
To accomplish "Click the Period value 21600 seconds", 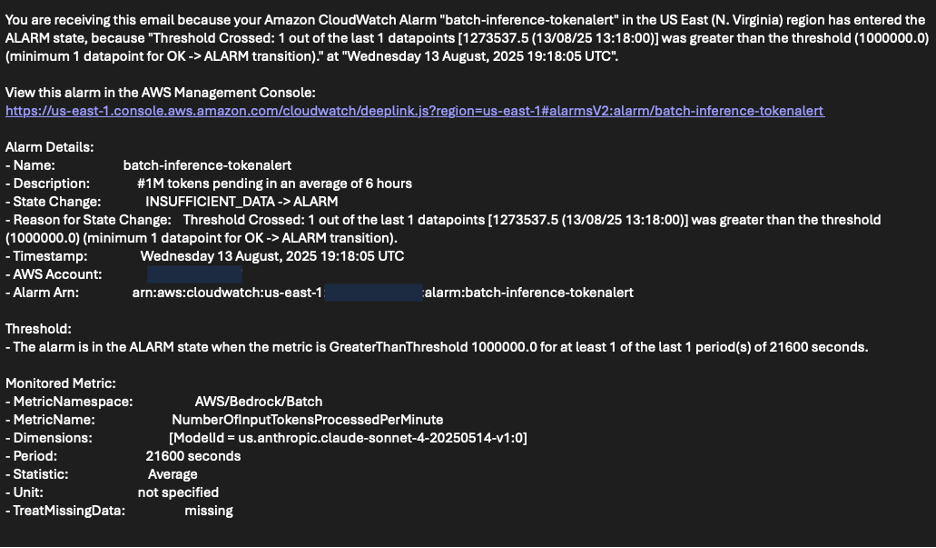I will [193, 456].
